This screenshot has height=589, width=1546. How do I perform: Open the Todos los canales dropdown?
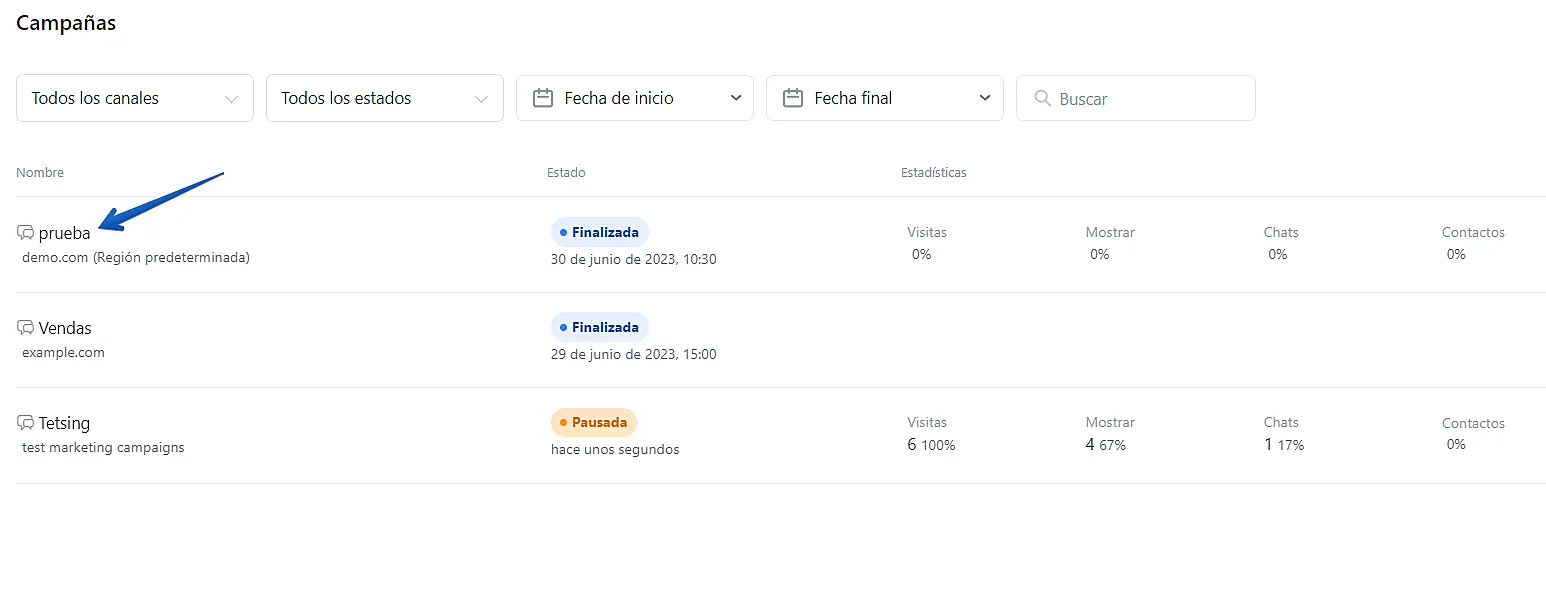click(135, 98)
